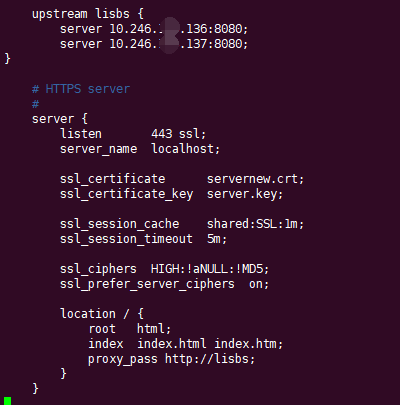Image resolution: width=400 pixels, height=405 pixels.
Task: Place cursor on 'listen' directive
Action: pos(81,134)
